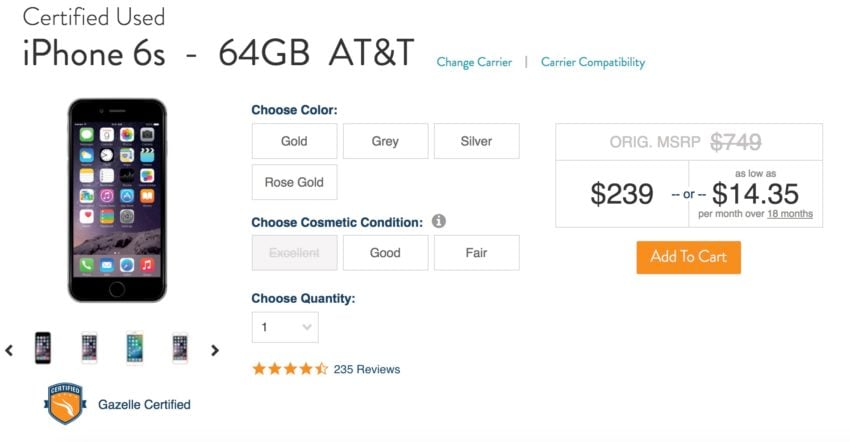The width and height of the screenshot is (850, 442).
Task: Open the Change Carrier link
Action: click(474, 62)
